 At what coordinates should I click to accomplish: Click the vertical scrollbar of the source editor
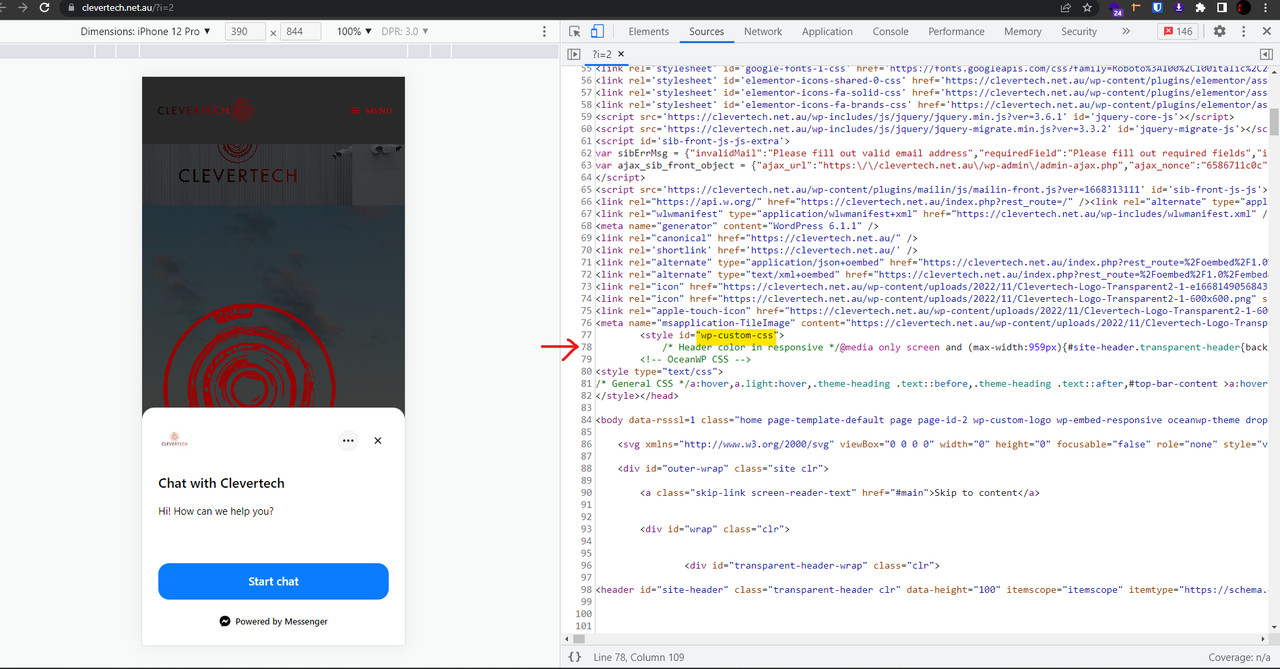pos(1273,120)
